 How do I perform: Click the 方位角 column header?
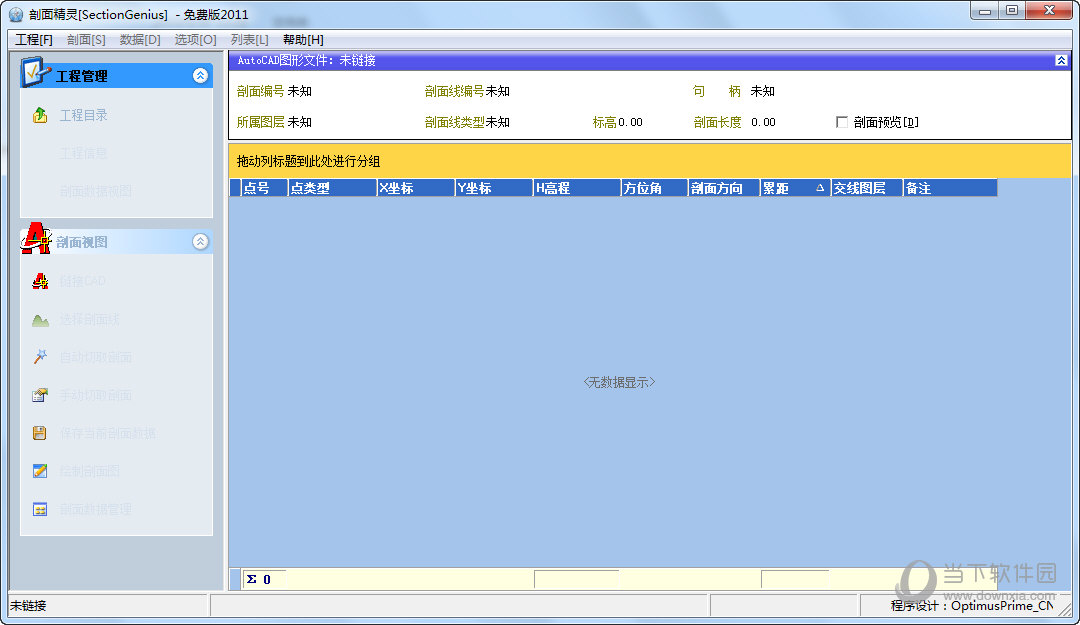(x=654, y=187)
